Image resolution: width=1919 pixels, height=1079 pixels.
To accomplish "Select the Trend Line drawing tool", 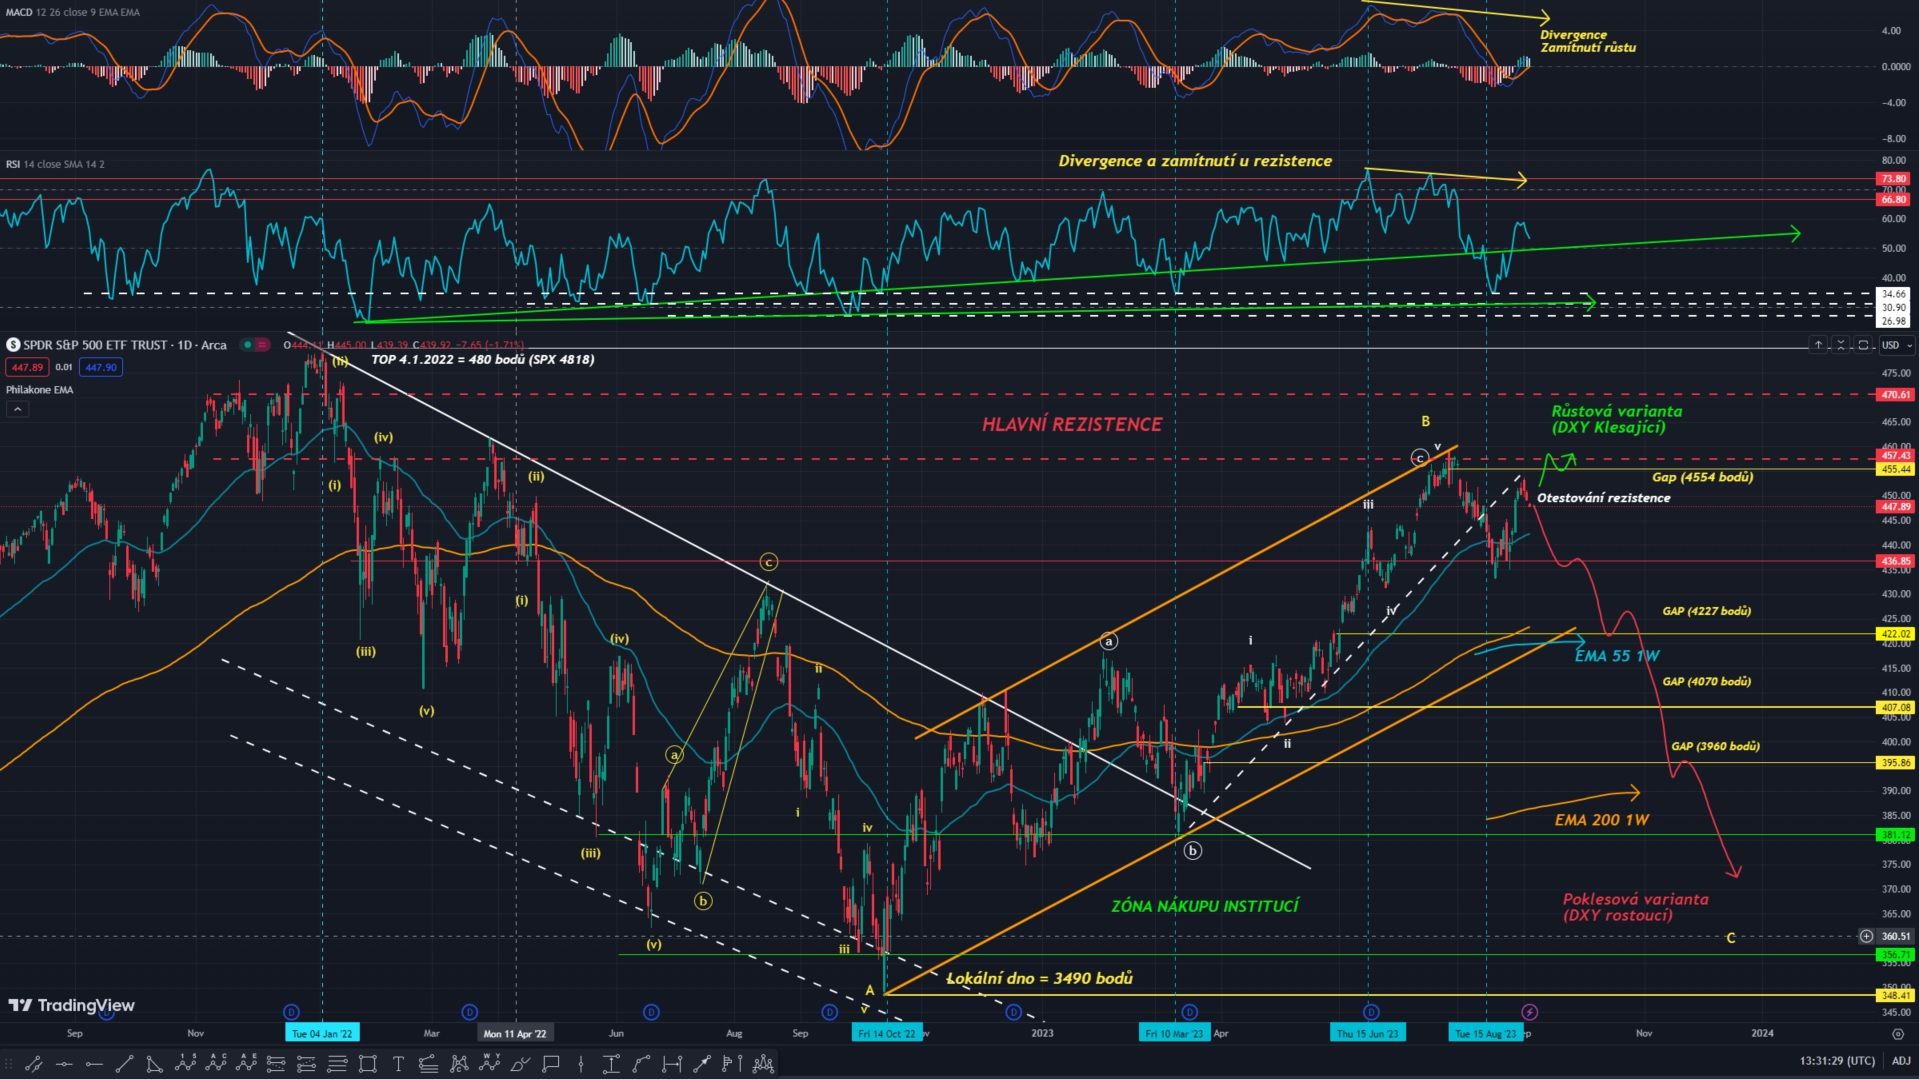I will 125,1065.
